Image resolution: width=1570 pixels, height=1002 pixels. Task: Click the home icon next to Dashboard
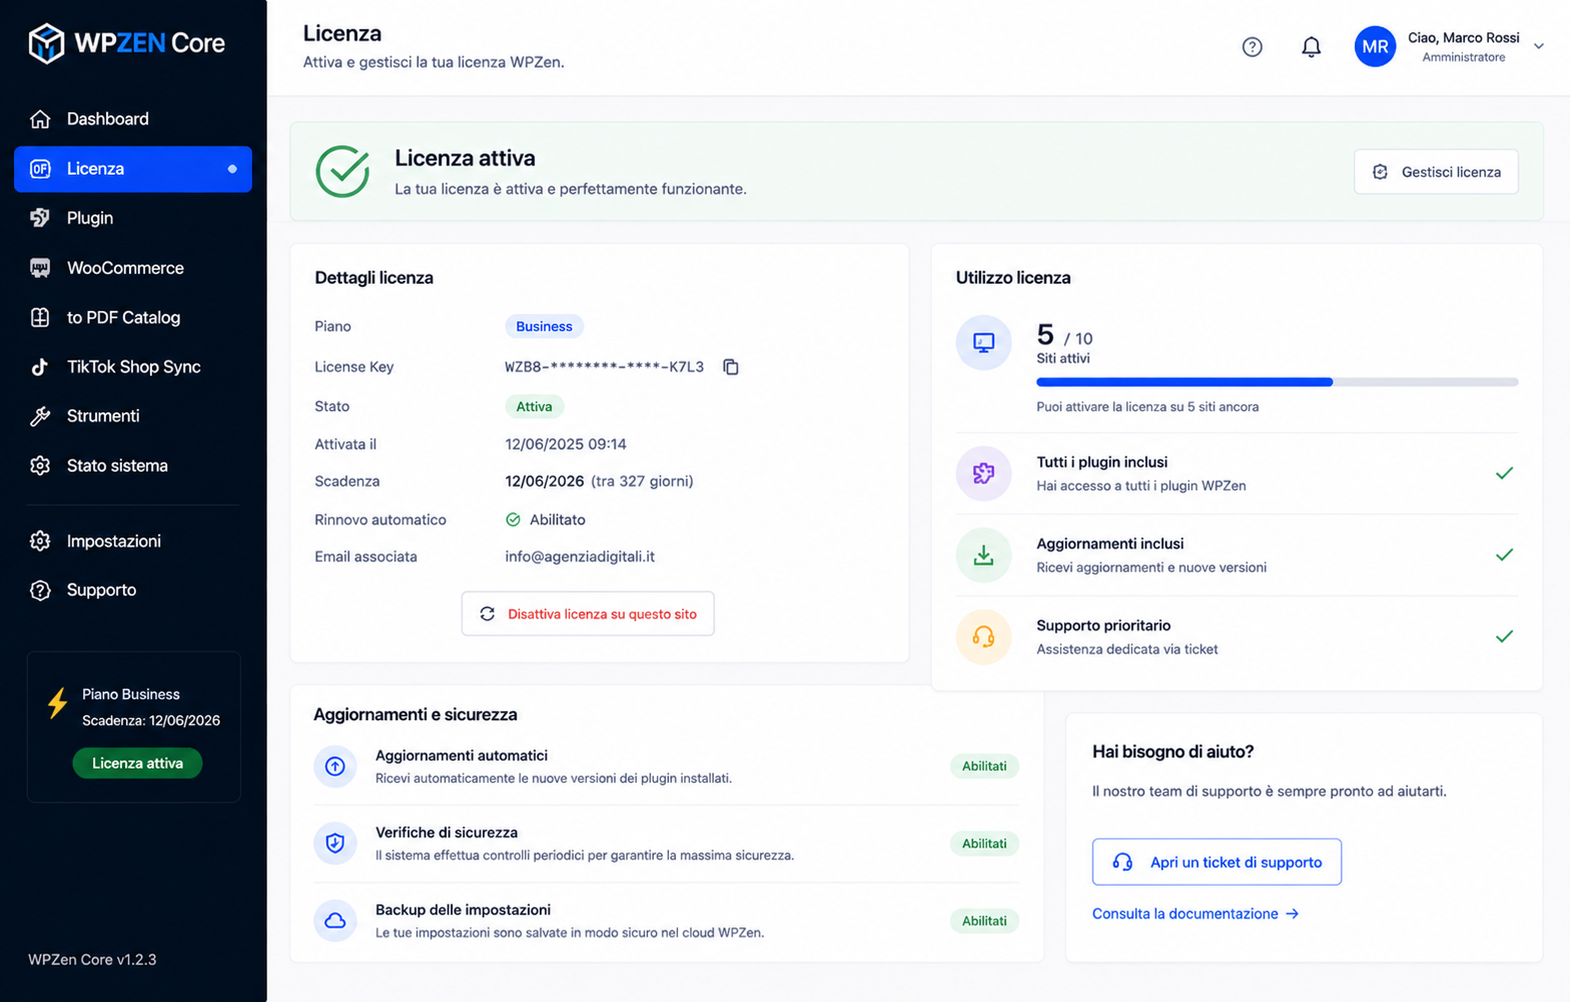click(40, 119)
